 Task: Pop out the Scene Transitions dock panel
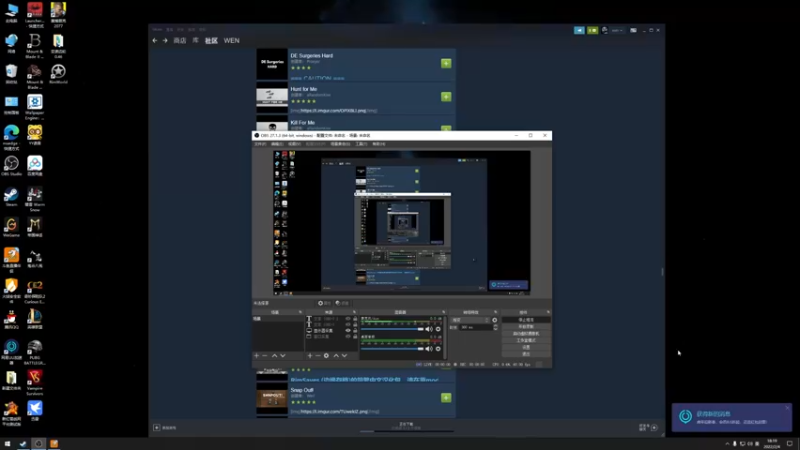click(x=495, y=312)
